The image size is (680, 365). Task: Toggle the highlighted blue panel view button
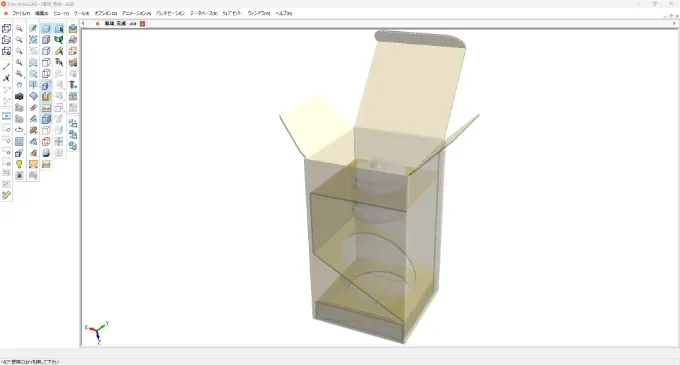click(46, 29)
